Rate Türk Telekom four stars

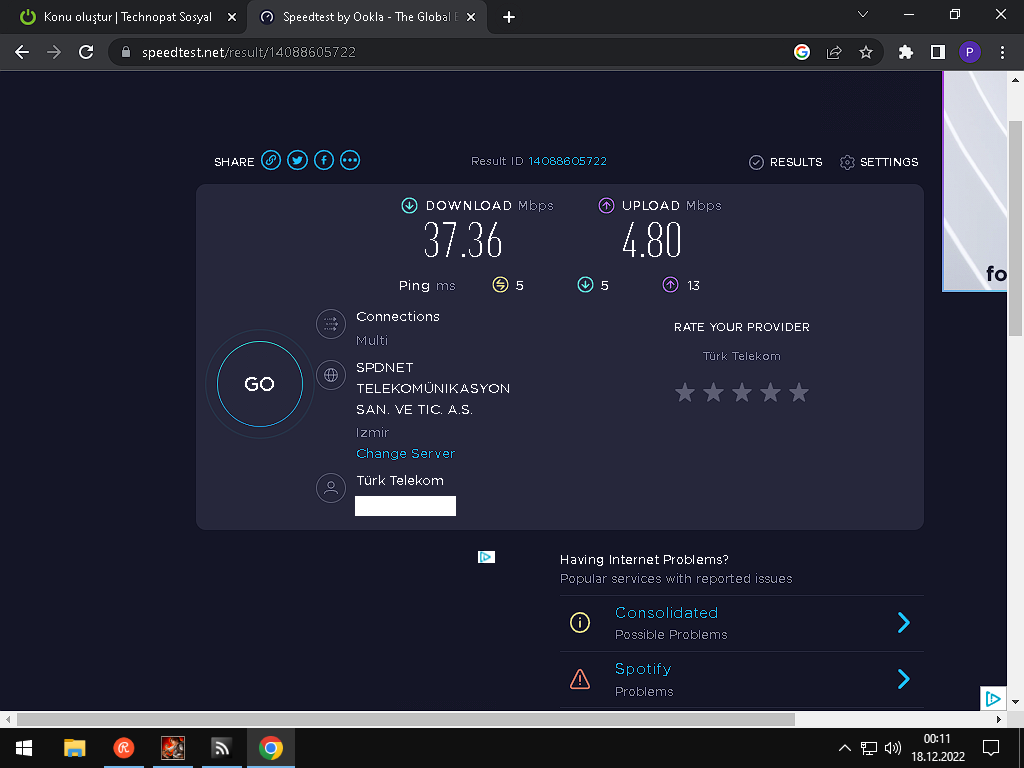[x=771, y=392]
